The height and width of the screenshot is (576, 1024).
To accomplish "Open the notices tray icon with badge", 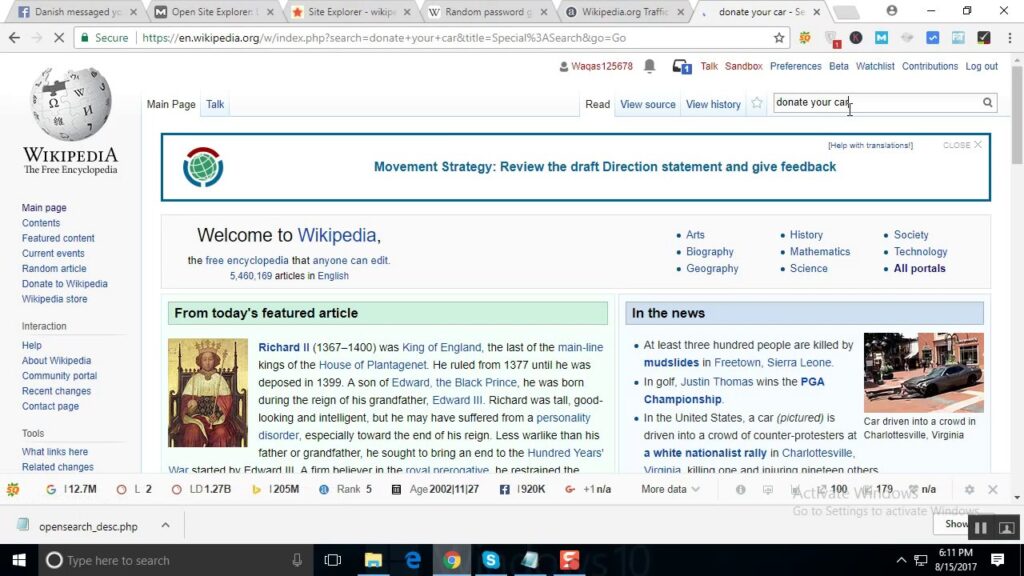I will (x=682, y=67).
